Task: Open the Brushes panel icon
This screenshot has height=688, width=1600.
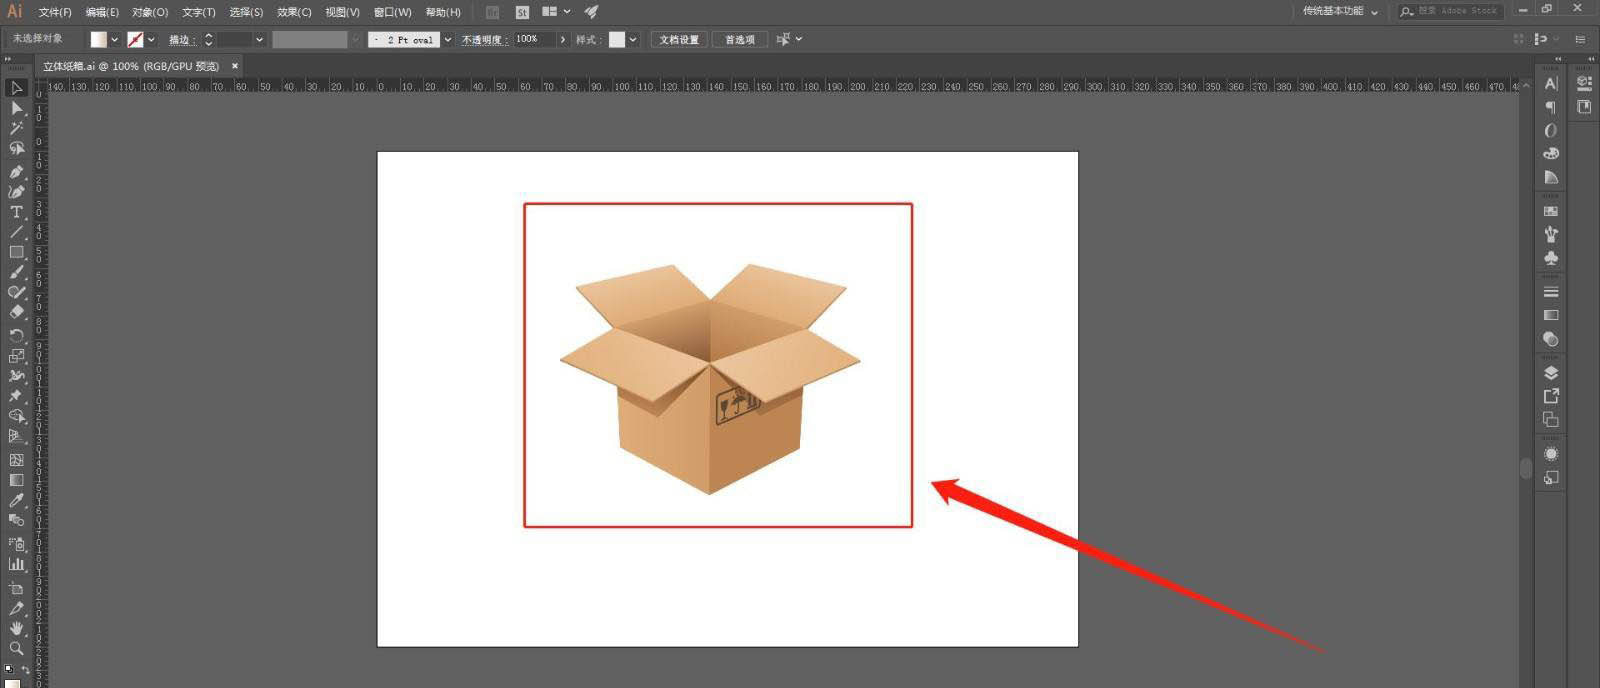Action: 1551,234
